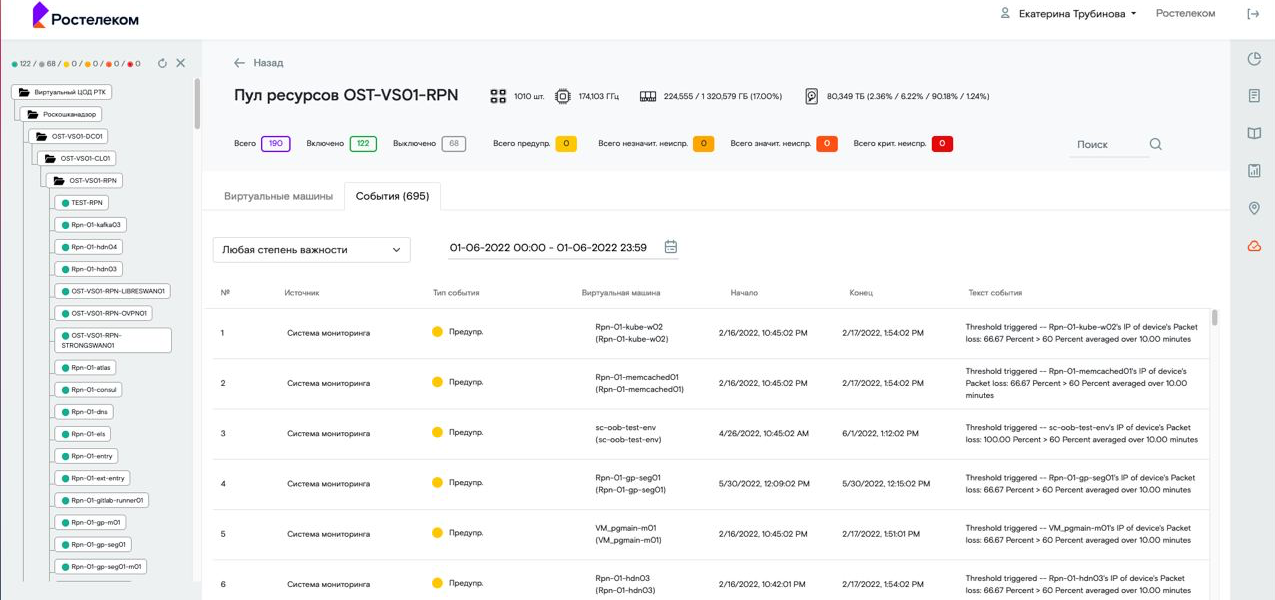
Task: Click the Поиск search field
Action: (x=1105, y=145)
